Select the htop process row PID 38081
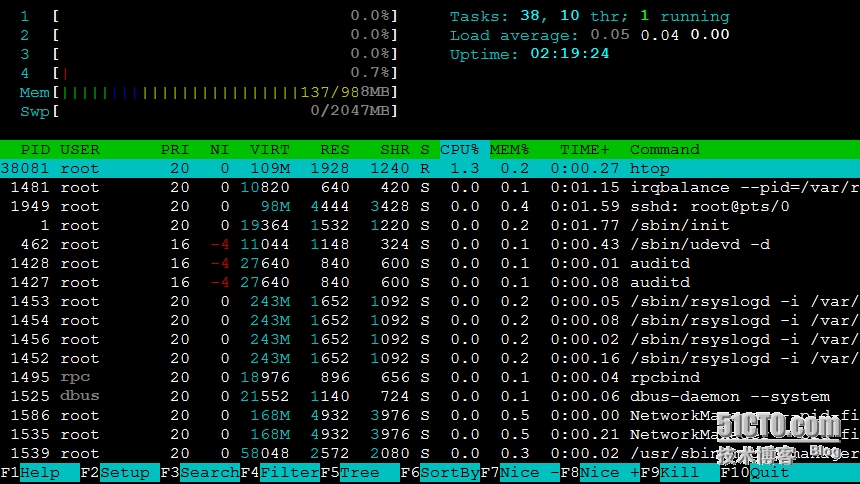The height and width of the screenshot is (484, 860). (430, 168)
